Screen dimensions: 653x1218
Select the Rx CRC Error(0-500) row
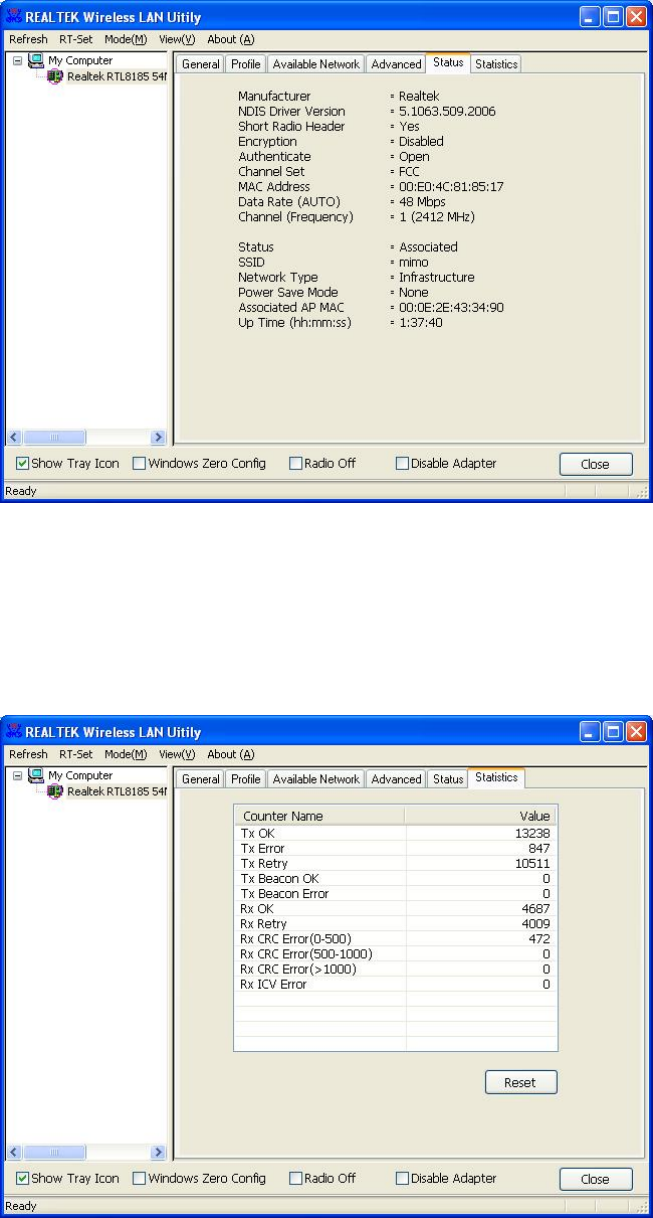[395, 939]
